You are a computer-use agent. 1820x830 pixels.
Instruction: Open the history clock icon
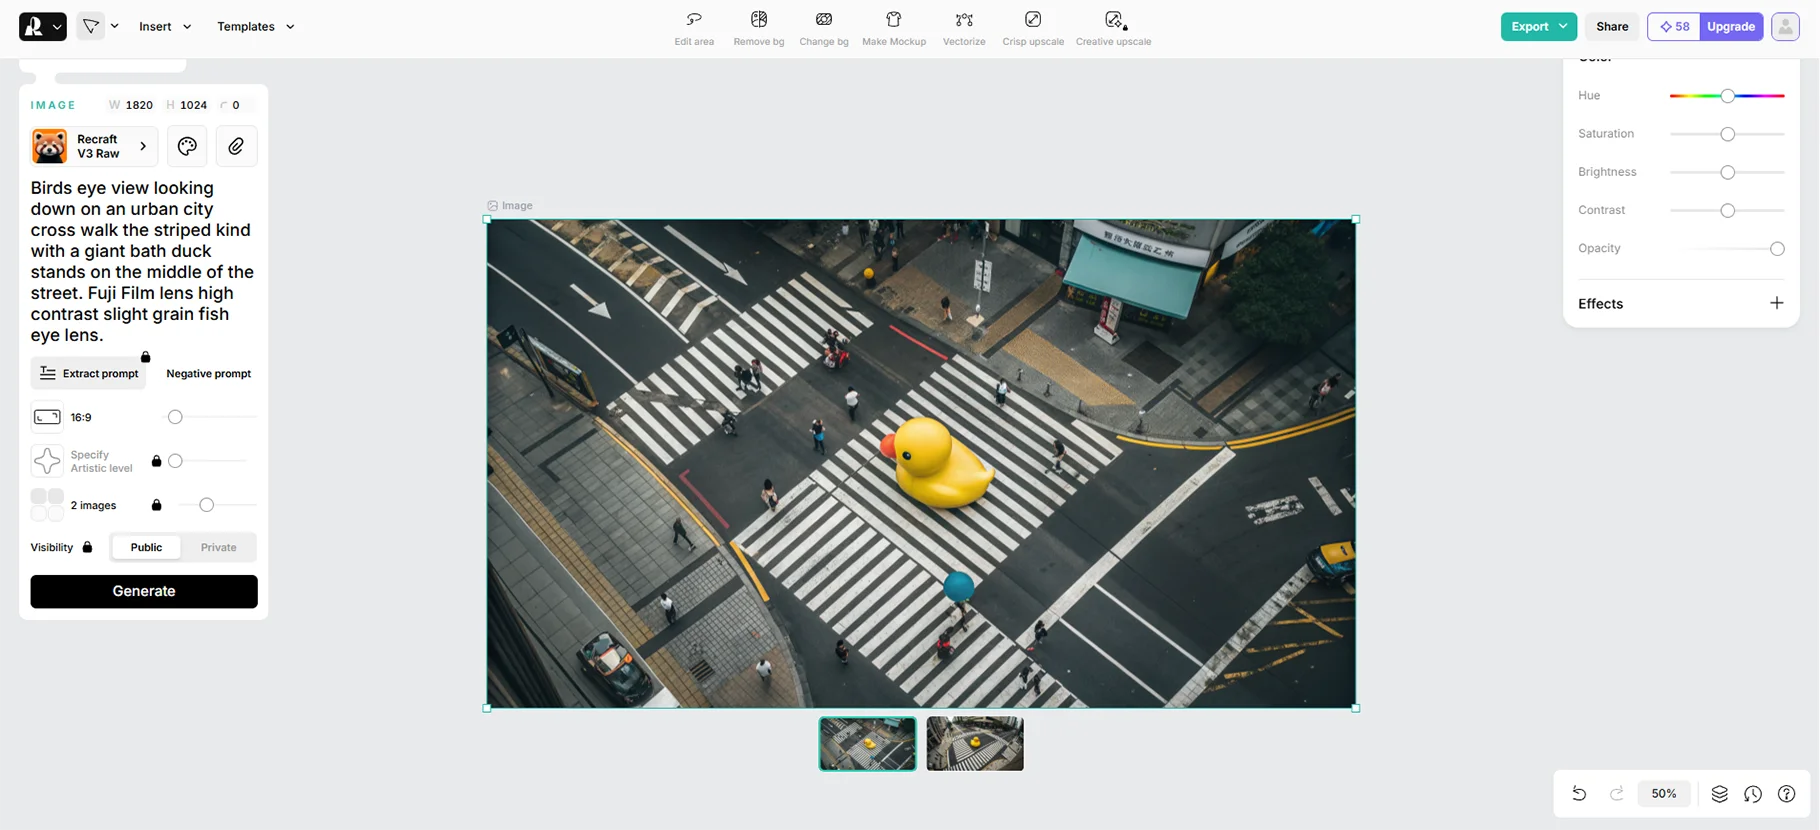click(x=1753, y=793)
